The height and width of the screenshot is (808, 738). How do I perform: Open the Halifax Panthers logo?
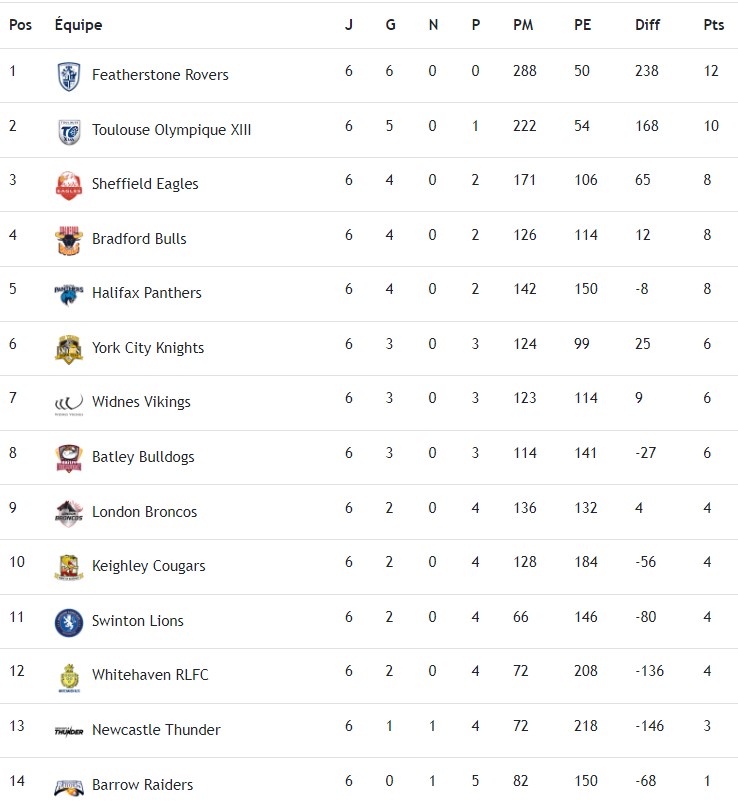pos(68,294)
